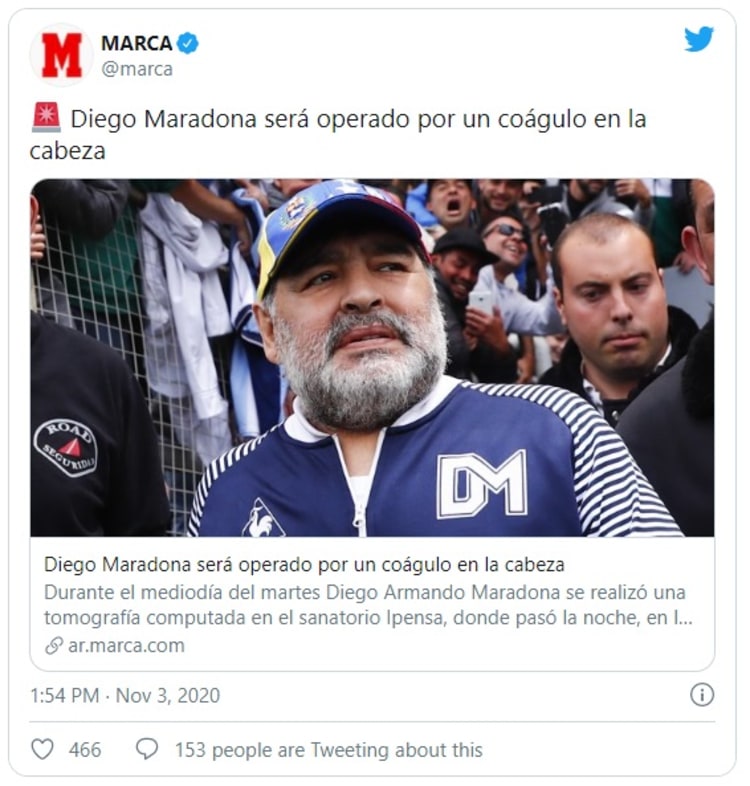This screenshot has width=750, height=786.
Task: Open the MARCA account name
Action: pyautogui.click(x=136, y=43)
